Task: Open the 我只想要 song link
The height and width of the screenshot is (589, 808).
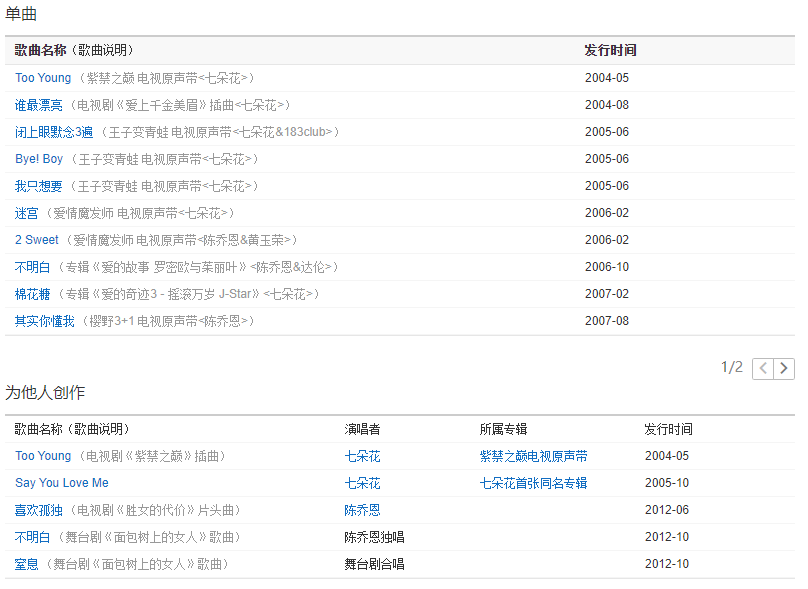Action: pos(38,186)
